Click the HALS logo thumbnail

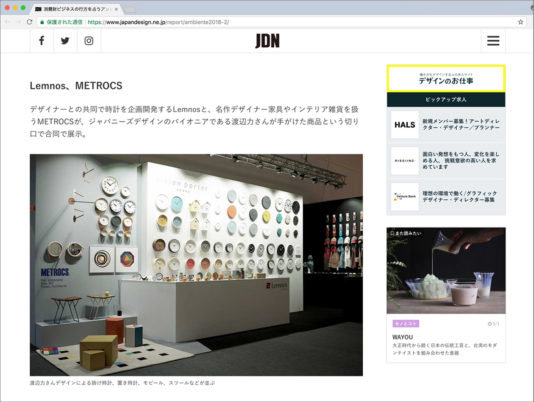pyautogui.click(x=405, y=125)
